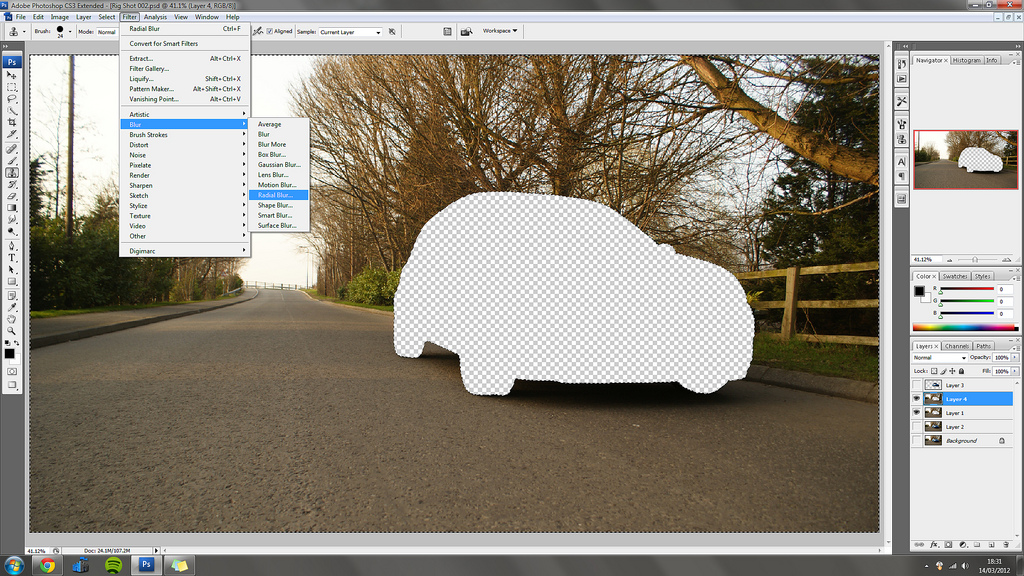1024x576 pixels.
Task: Select the Hand tool
Action: [12, 319]
